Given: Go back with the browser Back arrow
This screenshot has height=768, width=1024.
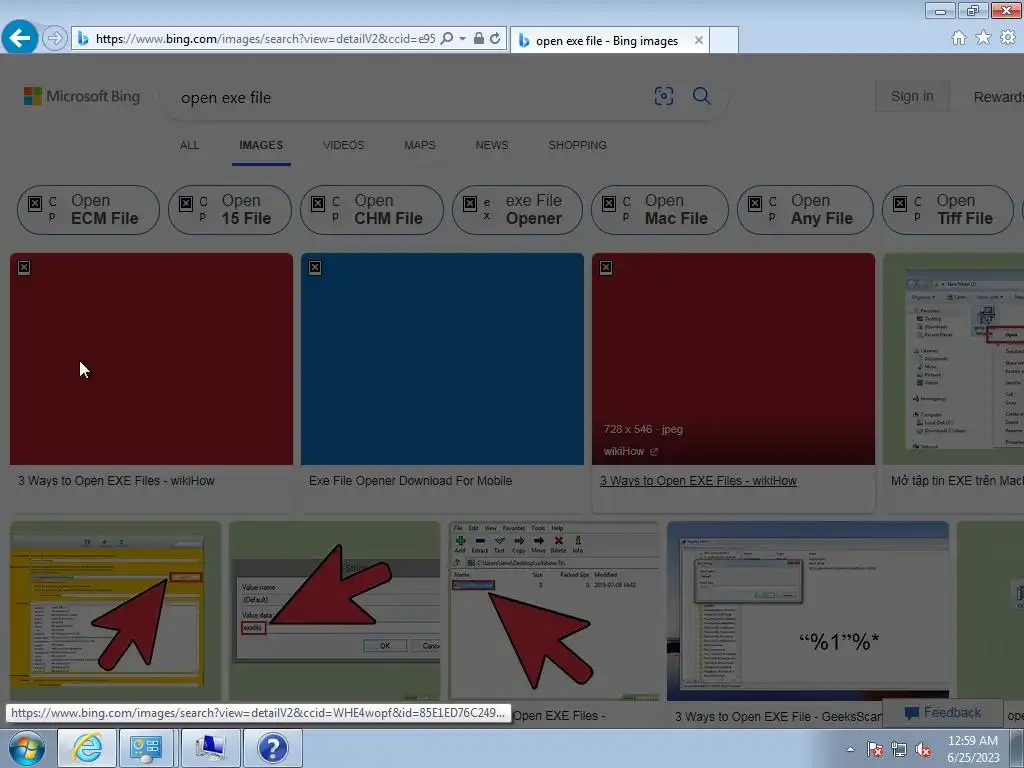Looking at the screenshot, I should coord(20,37).
